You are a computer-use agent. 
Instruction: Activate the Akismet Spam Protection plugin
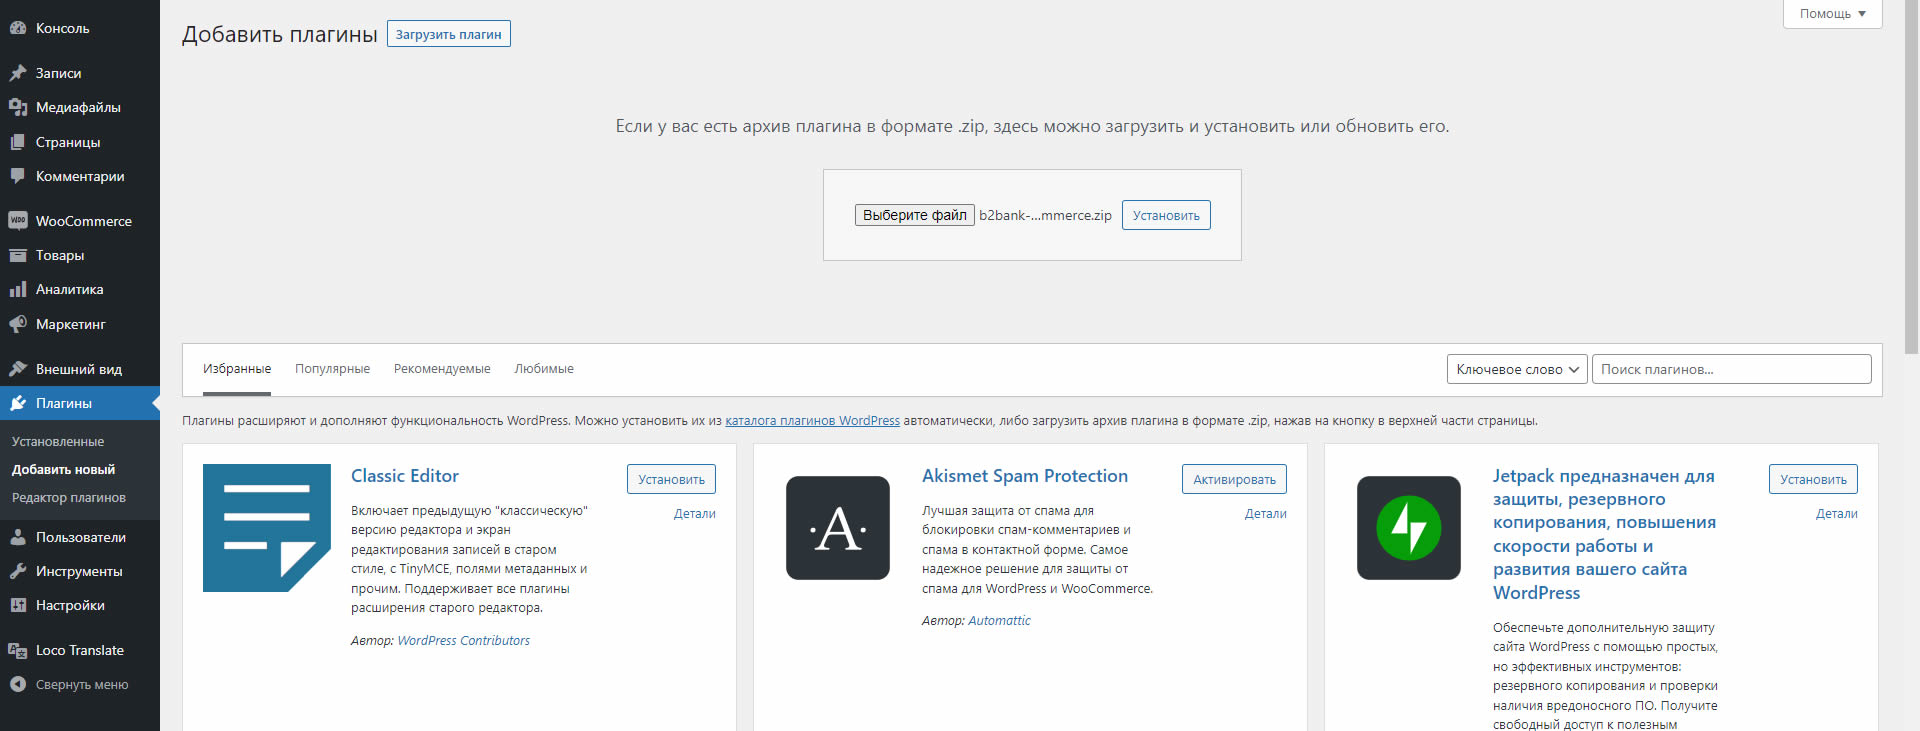coord(1234,479)
